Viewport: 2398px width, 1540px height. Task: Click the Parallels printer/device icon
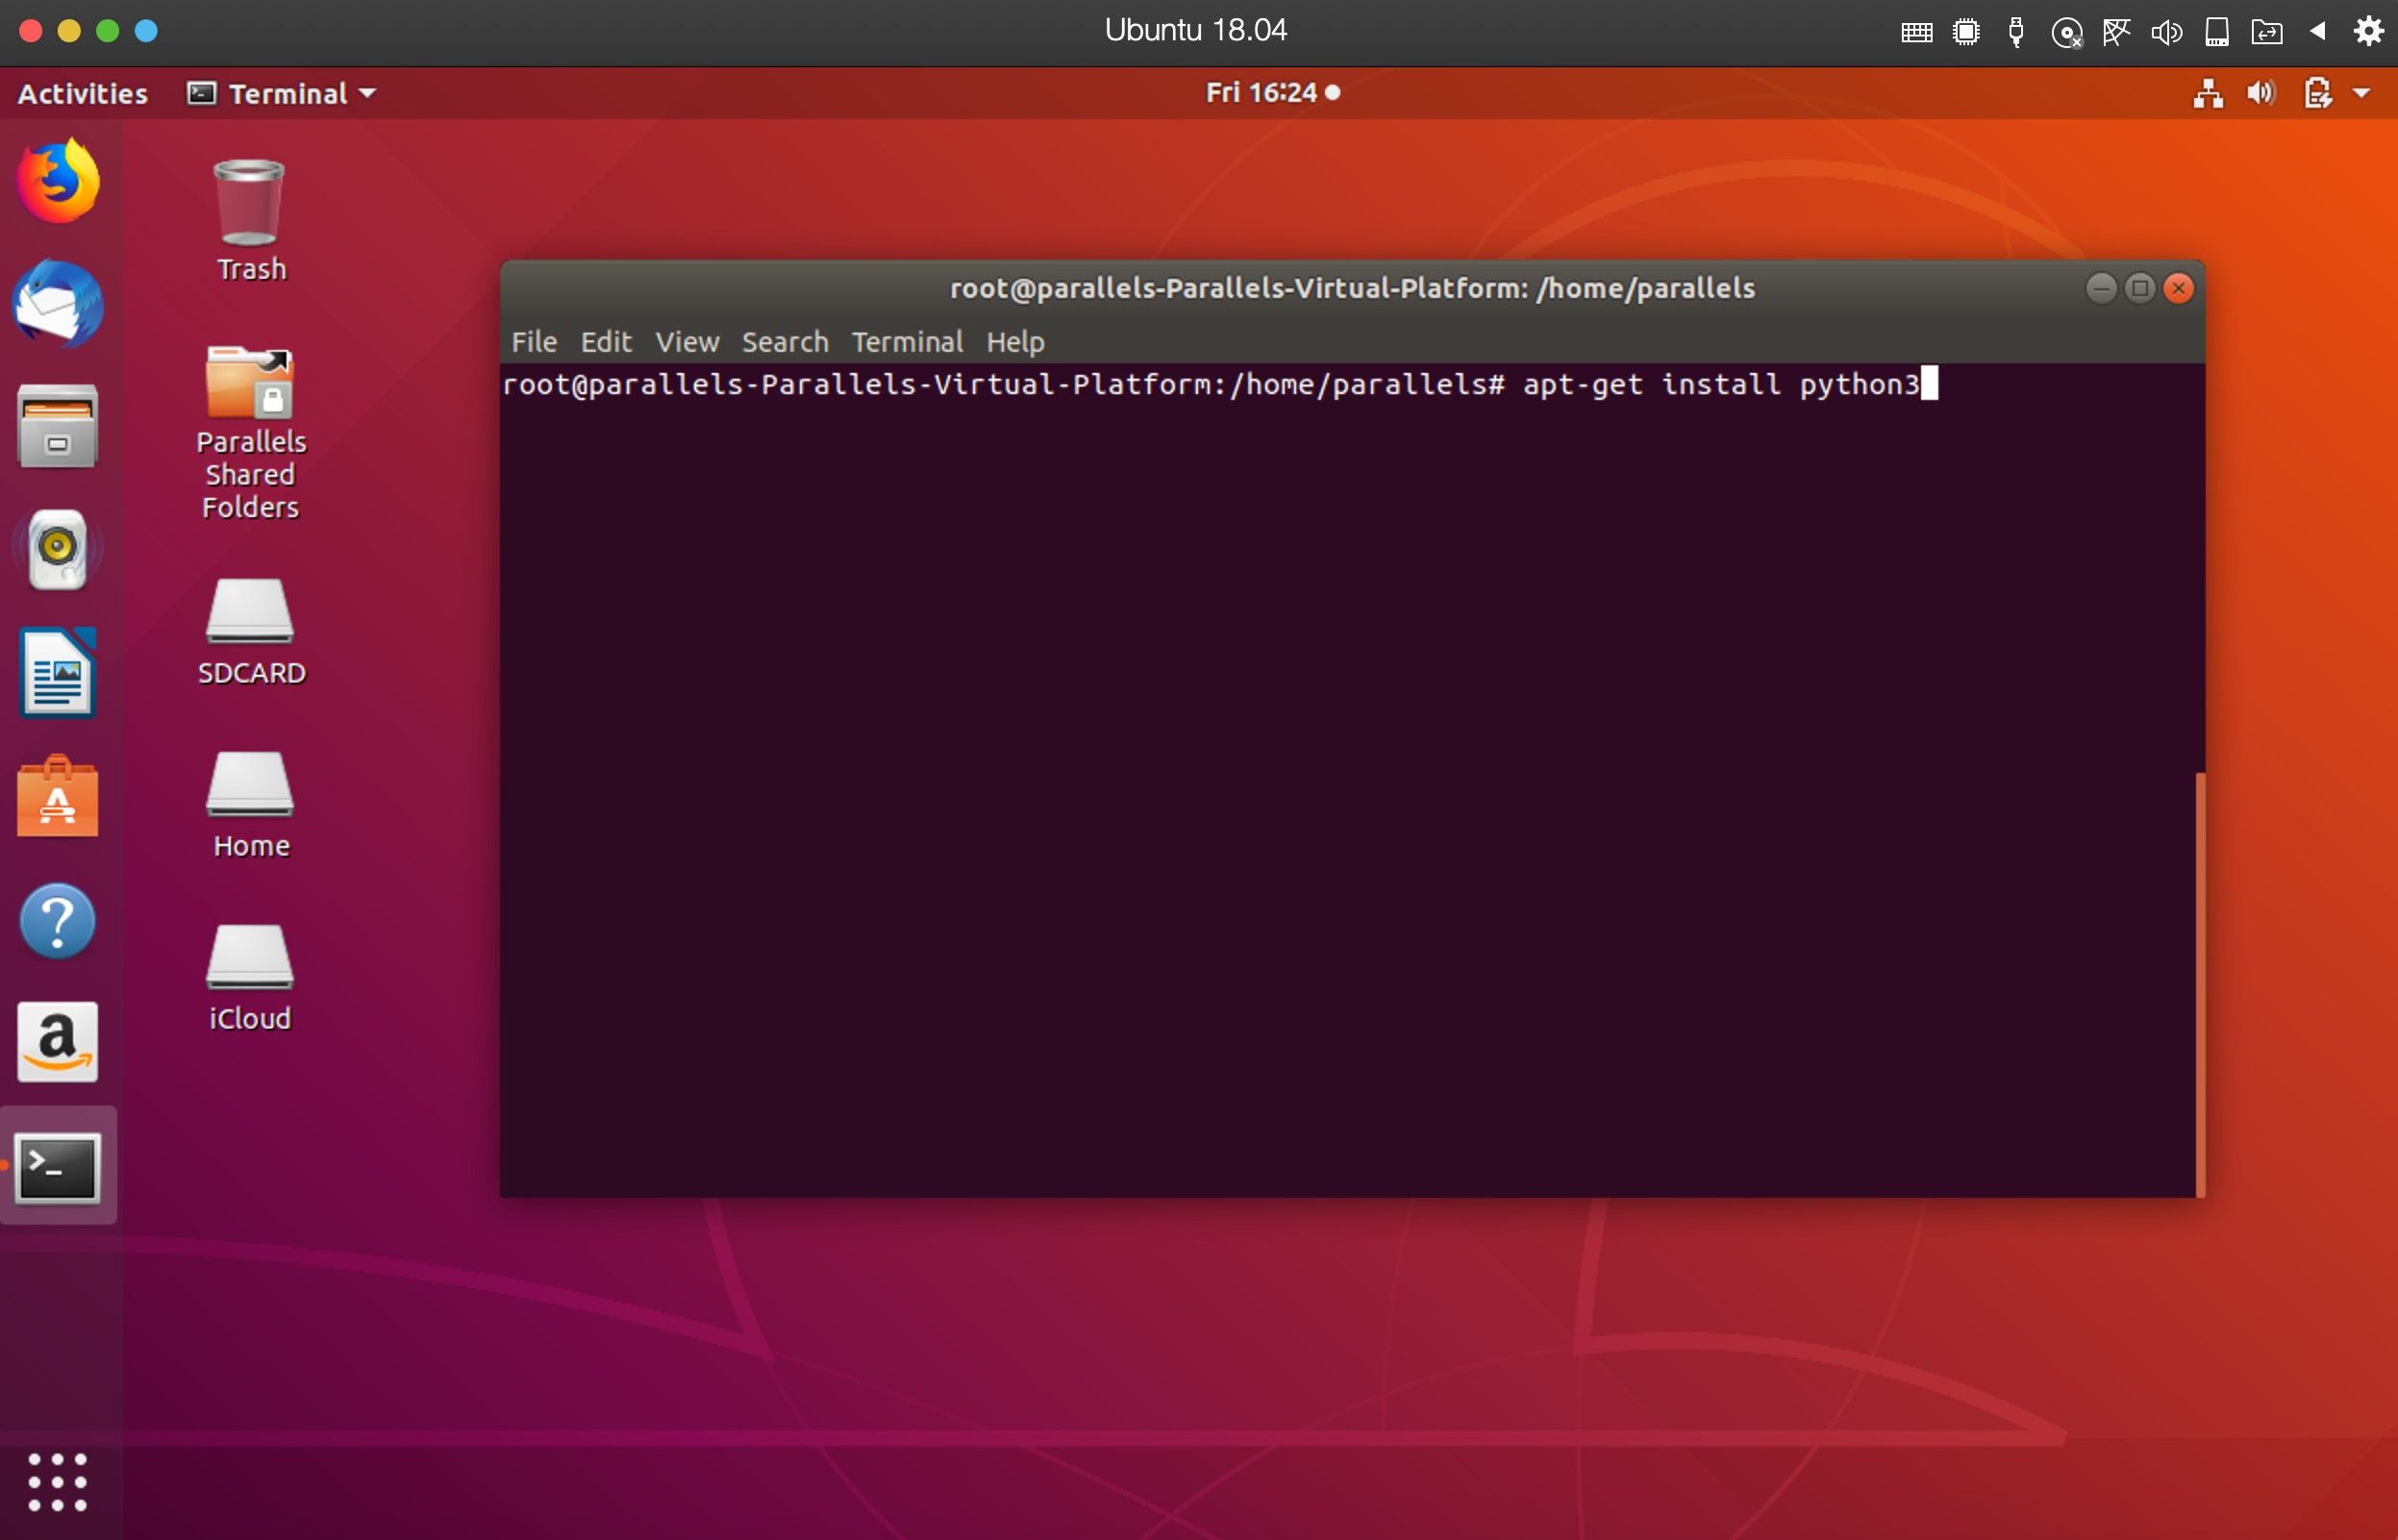tap(2217, 32)
